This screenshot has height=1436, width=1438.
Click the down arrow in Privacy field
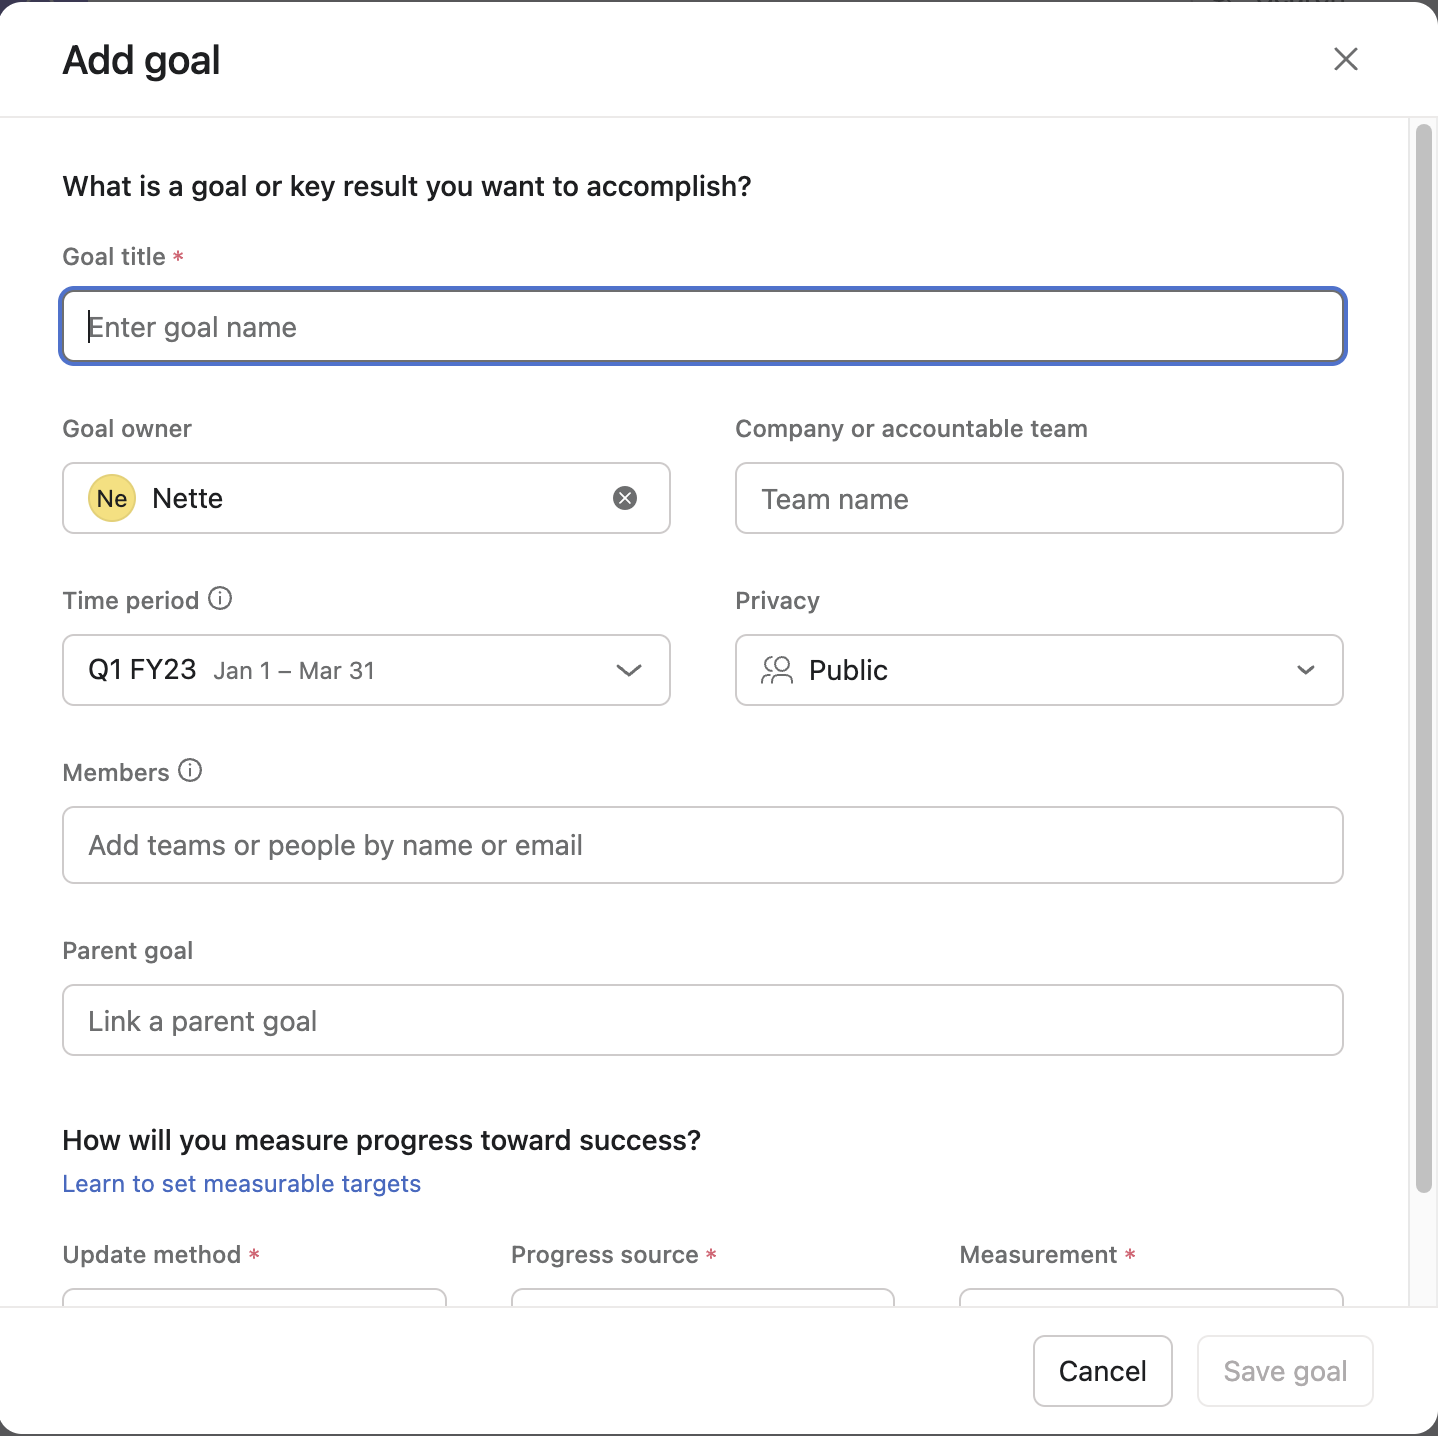pos(1305,670)
